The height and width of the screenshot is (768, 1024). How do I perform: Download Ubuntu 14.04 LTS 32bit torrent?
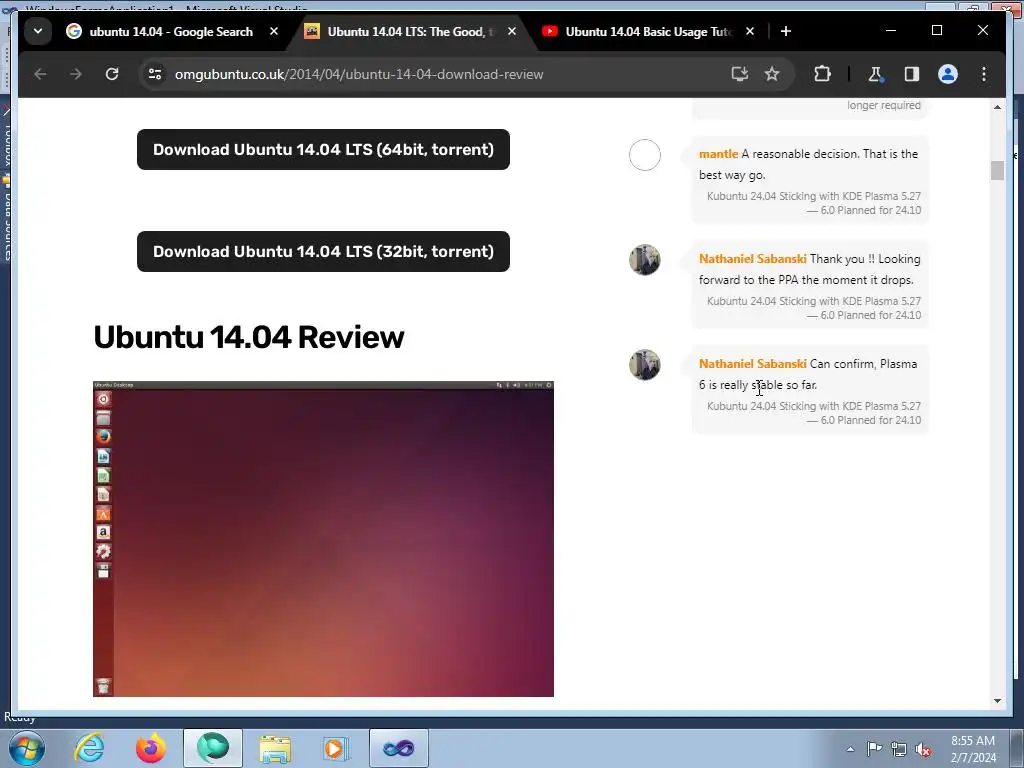coord(323,251)
